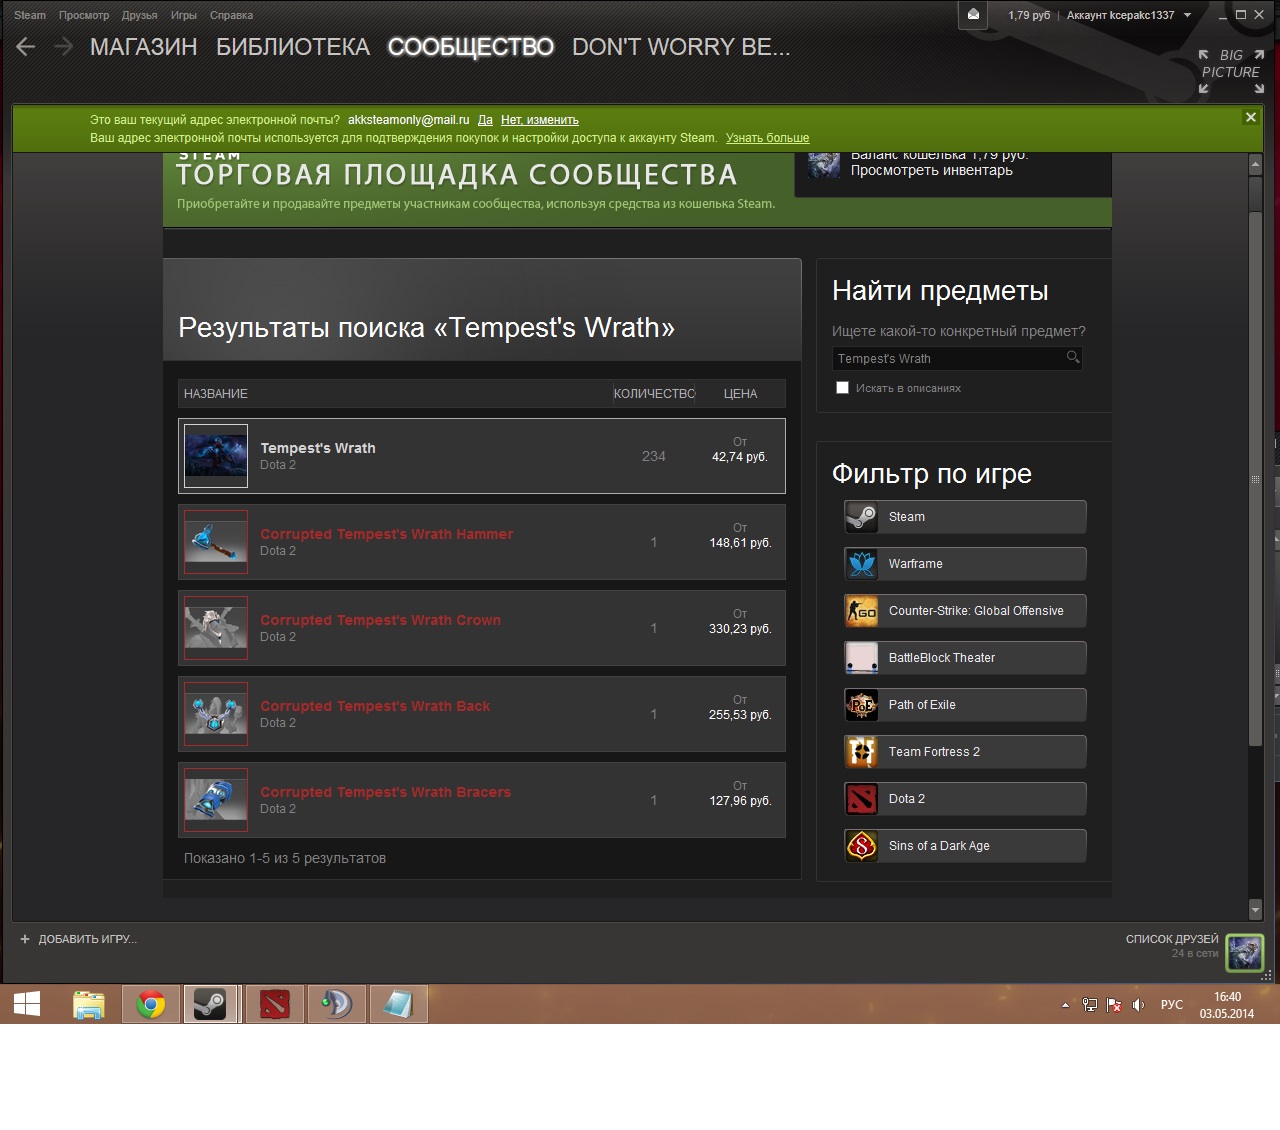Click wallet balance 1,79 руб
1280x1130 pixels.
[1029, 15]
